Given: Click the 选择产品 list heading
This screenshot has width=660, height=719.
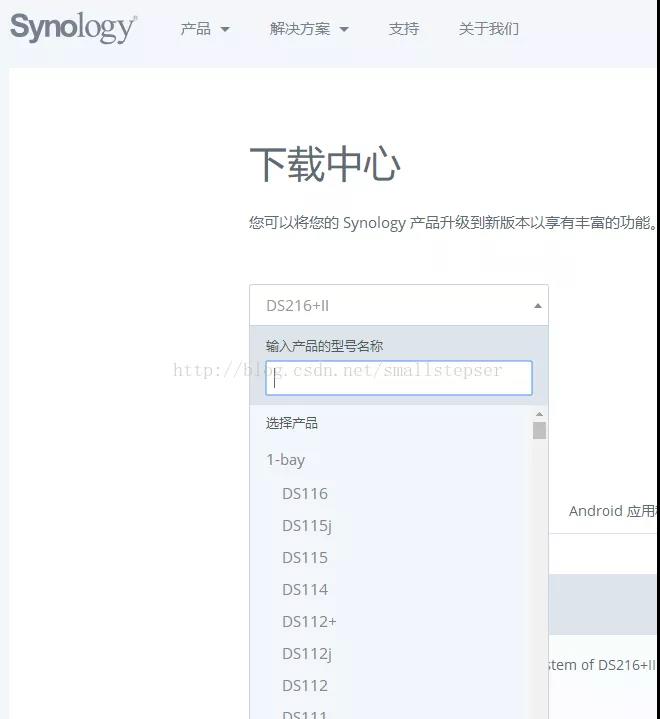Looking at the screenshot, I should pyautogui.click(x=292, y=423).
